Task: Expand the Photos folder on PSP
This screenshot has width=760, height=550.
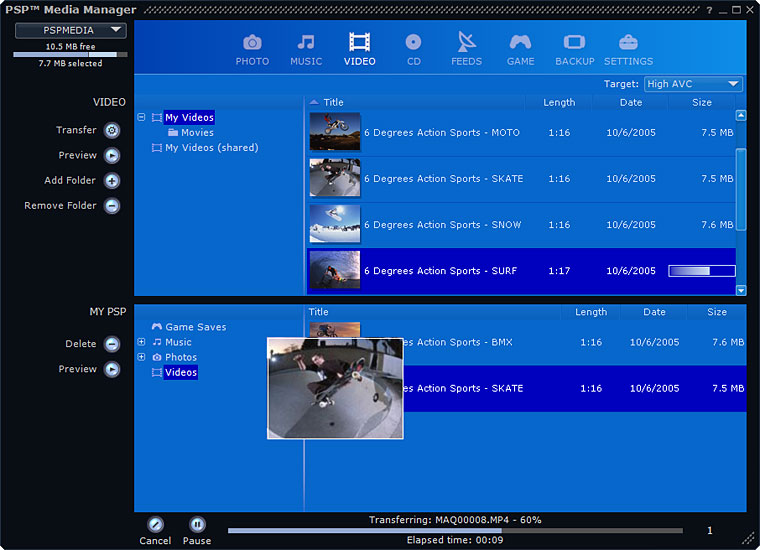Action: pos(141,357)
